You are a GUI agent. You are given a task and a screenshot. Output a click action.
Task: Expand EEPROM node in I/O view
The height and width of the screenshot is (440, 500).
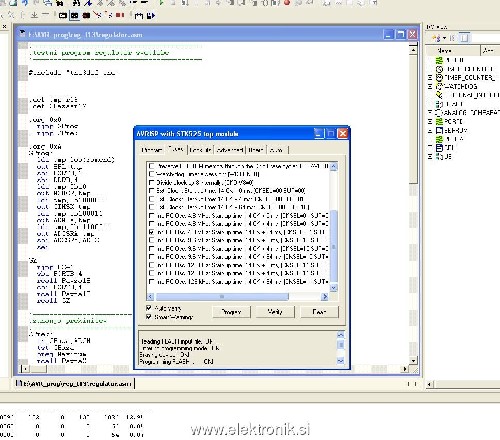(430, 130)
